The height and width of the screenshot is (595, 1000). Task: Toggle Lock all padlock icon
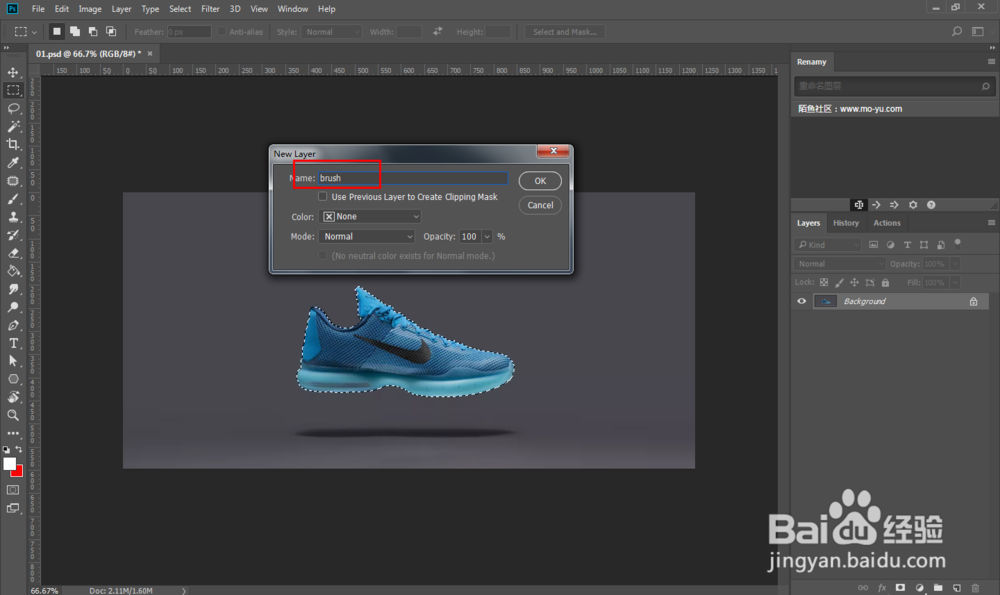[x=885, y=282]
